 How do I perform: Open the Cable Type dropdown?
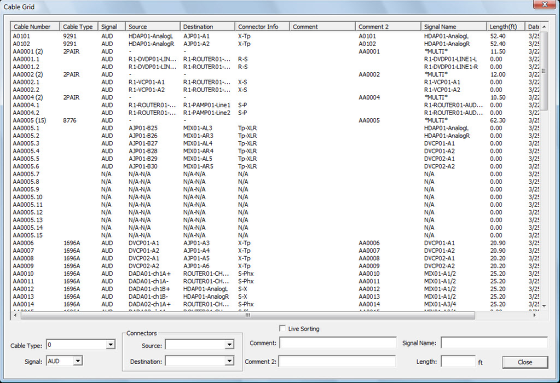click(x=110, y=345)
